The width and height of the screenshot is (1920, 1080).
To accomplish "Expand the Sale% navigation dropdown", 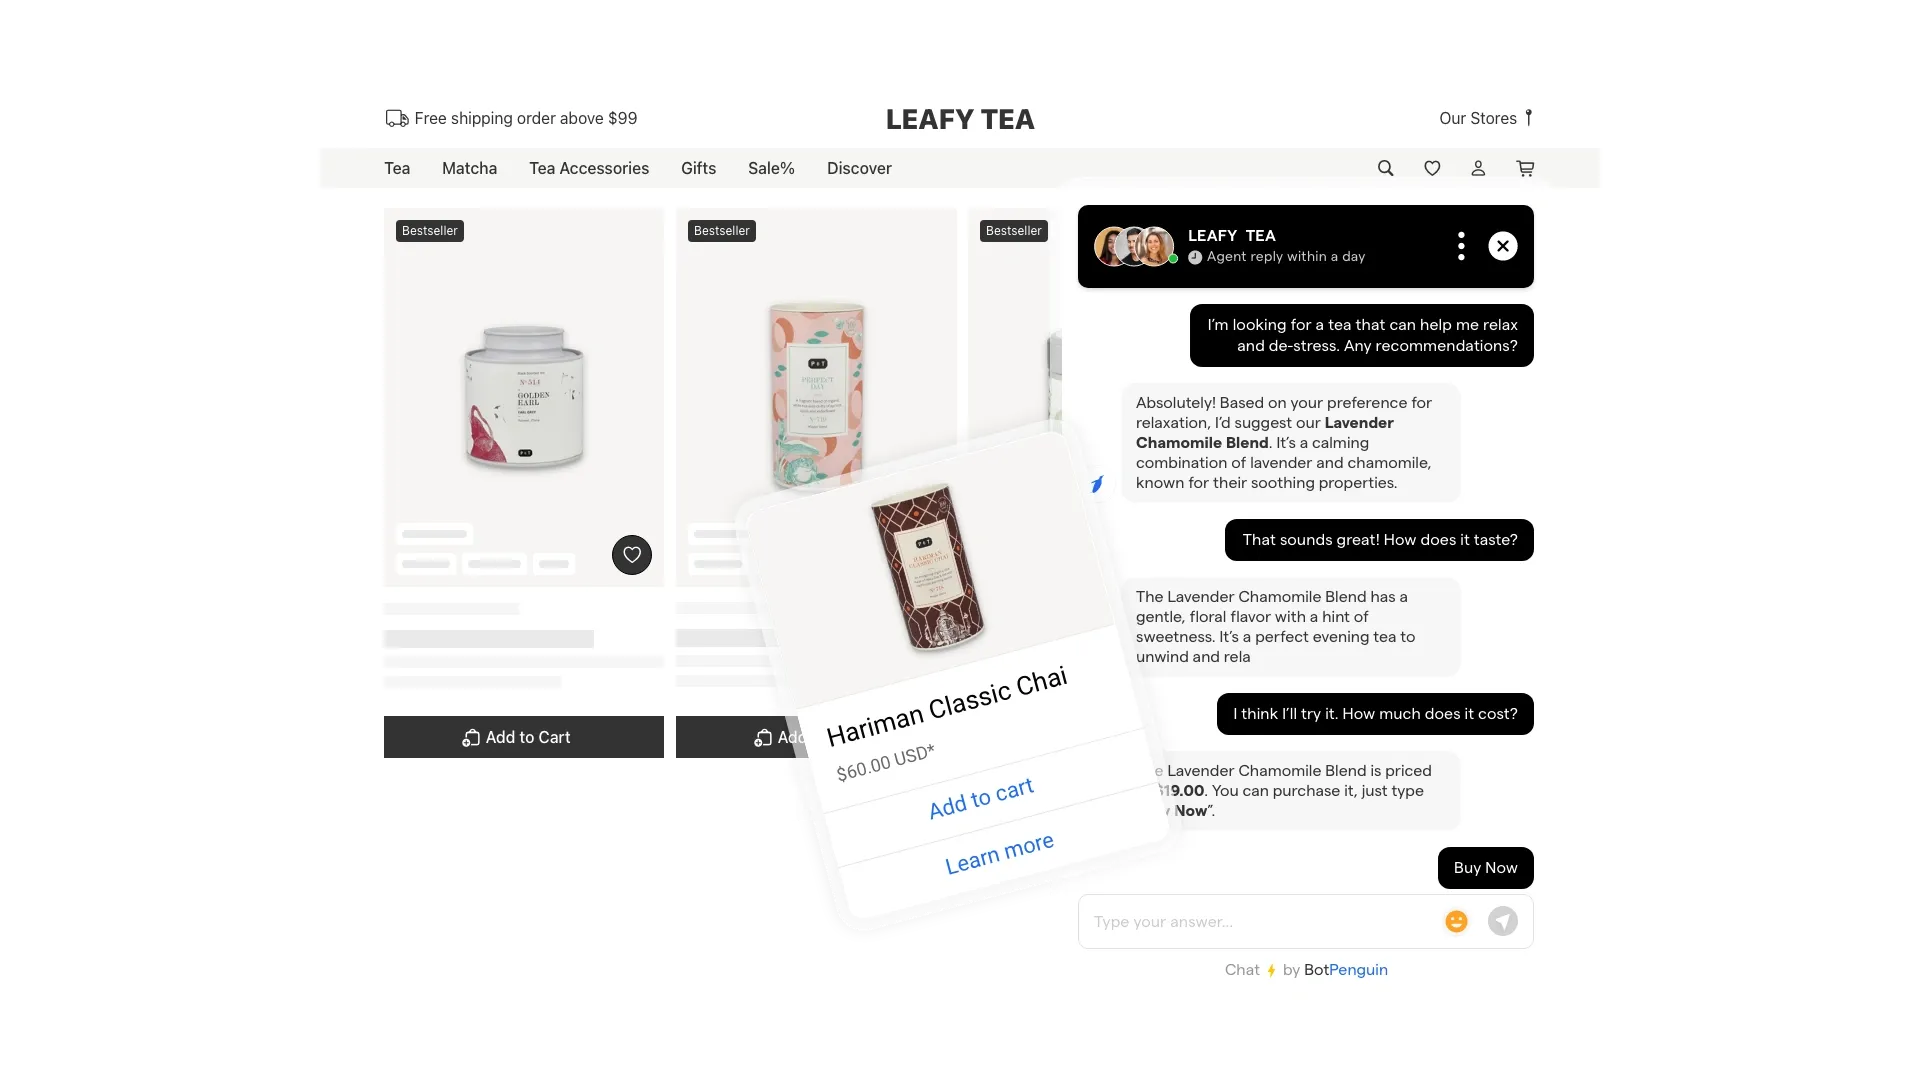I will click(771, 167).
